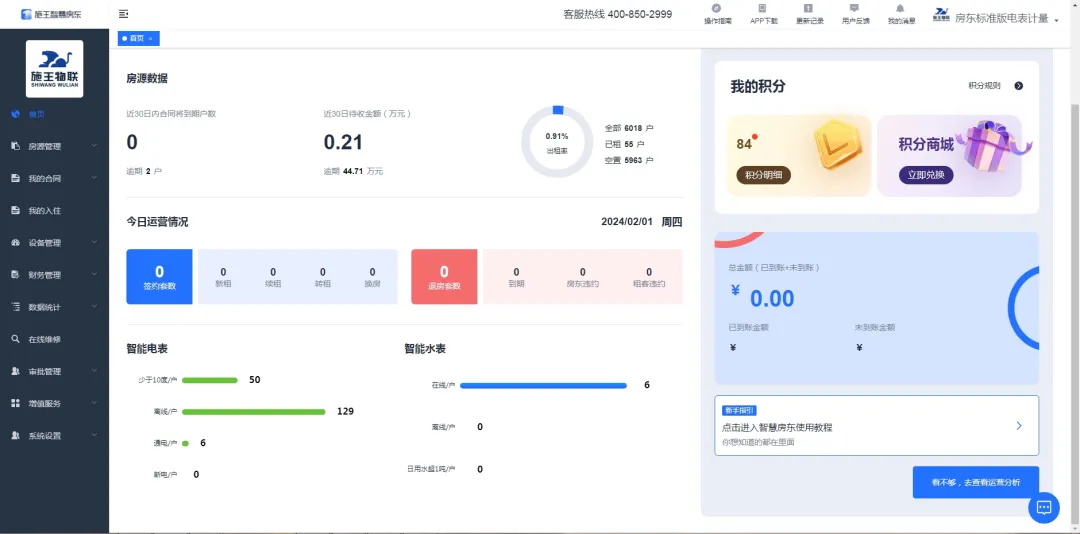Expand the 财务管理 chevron
1080x534 pixels.
94,275
